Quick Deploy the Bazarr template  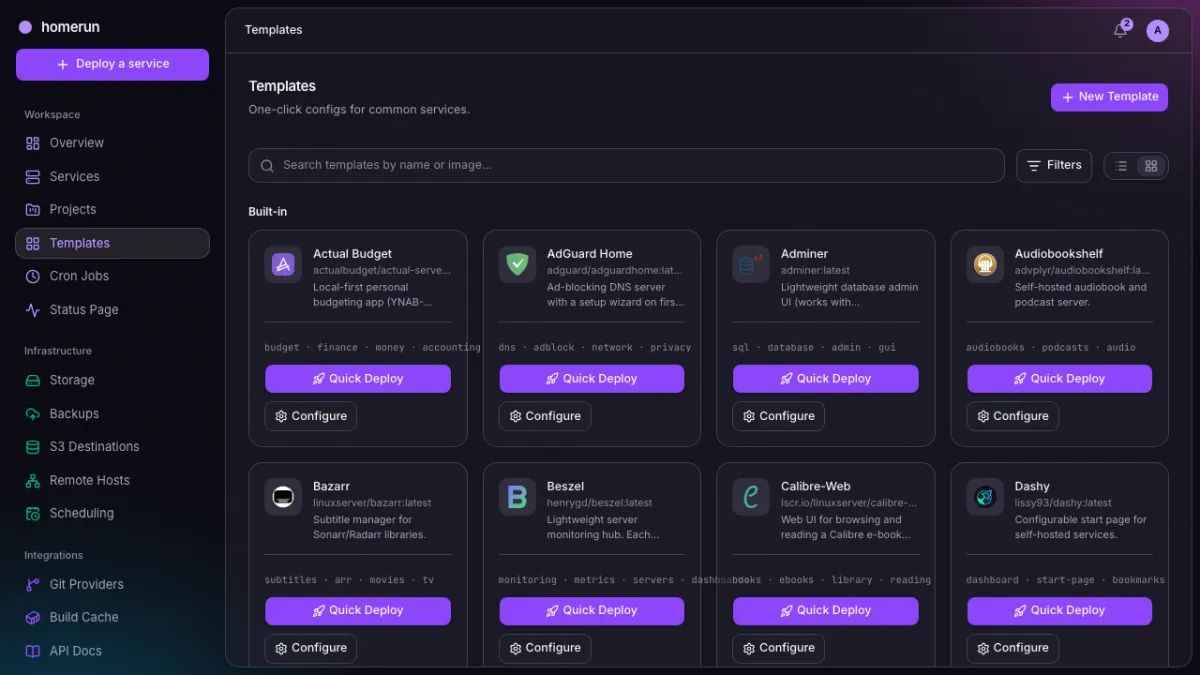point(358,611)
